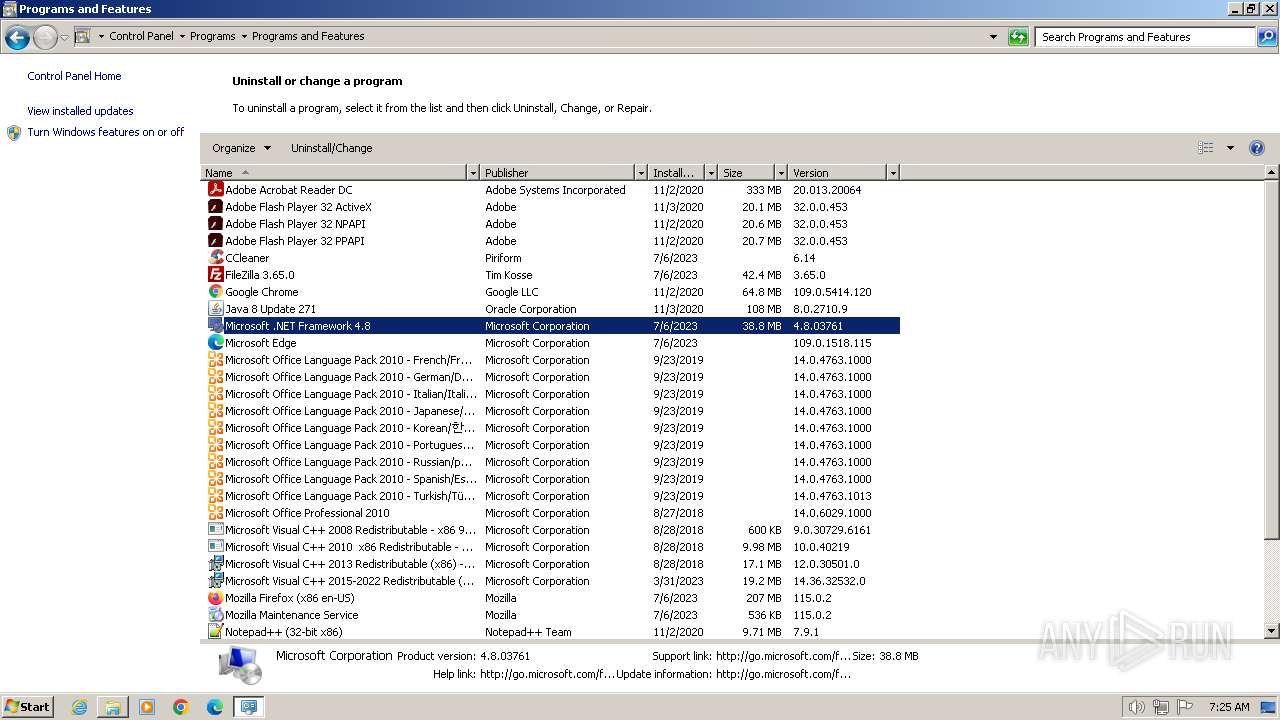This screenshot has height=720, width=1280.
Task: Select Adobe Flash Player 32 PPAPI row
Action: (x=553, y=240)
